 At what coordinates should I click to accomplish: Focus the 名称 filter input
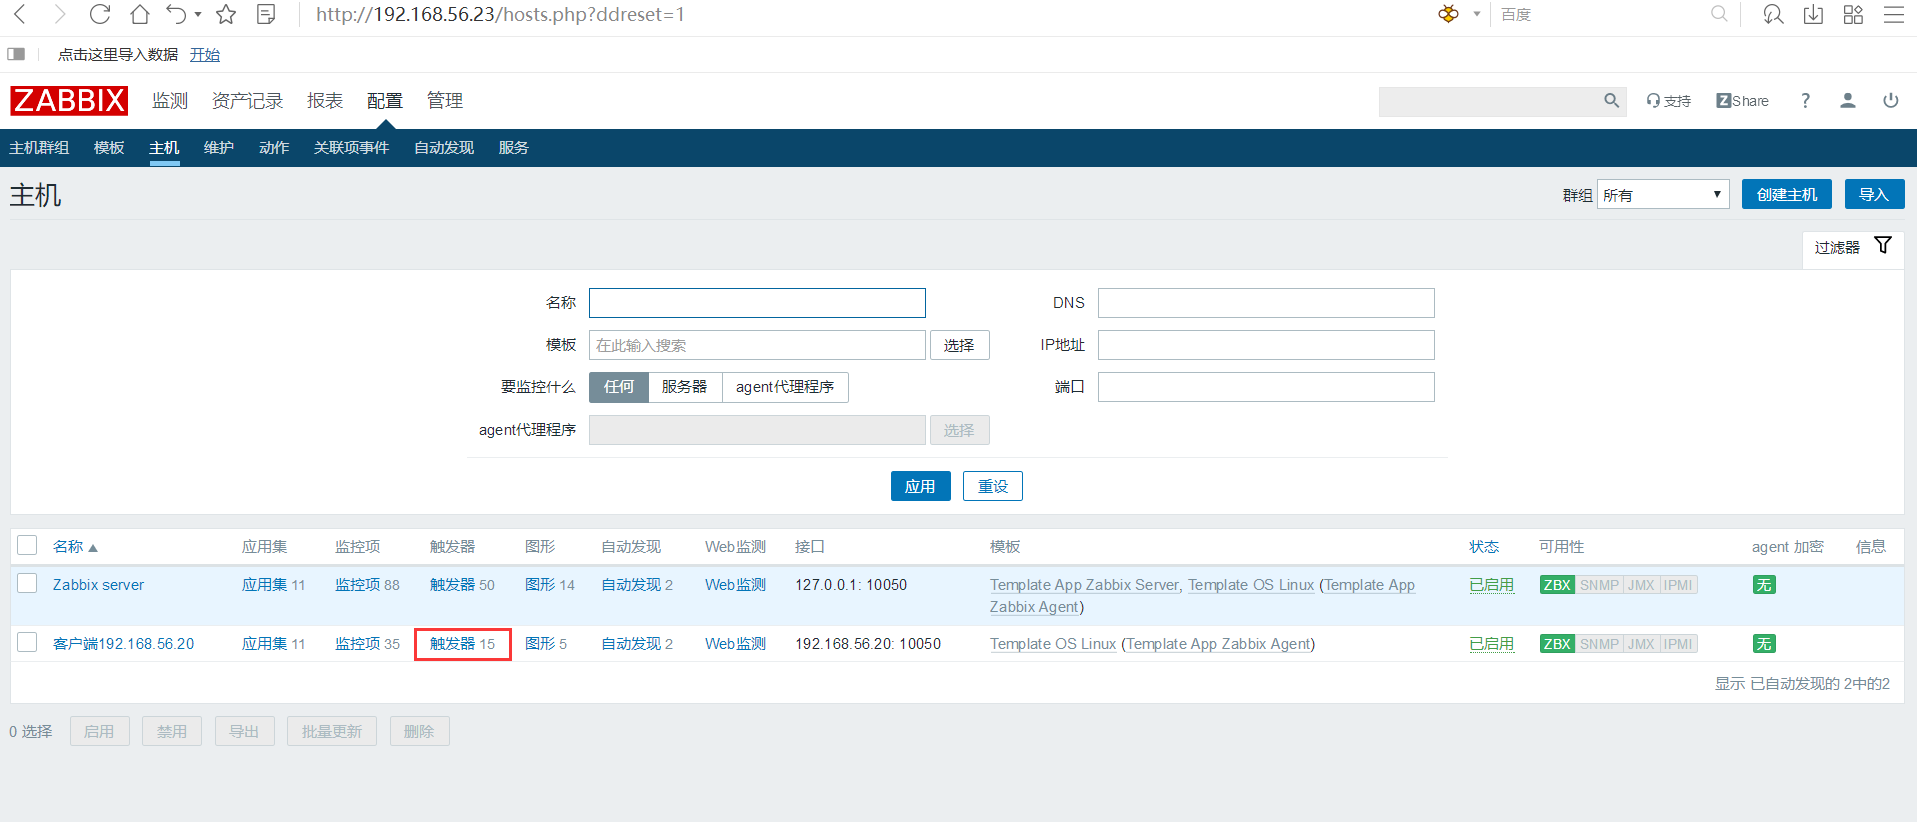pyautogui.click(x=757, y=303)
